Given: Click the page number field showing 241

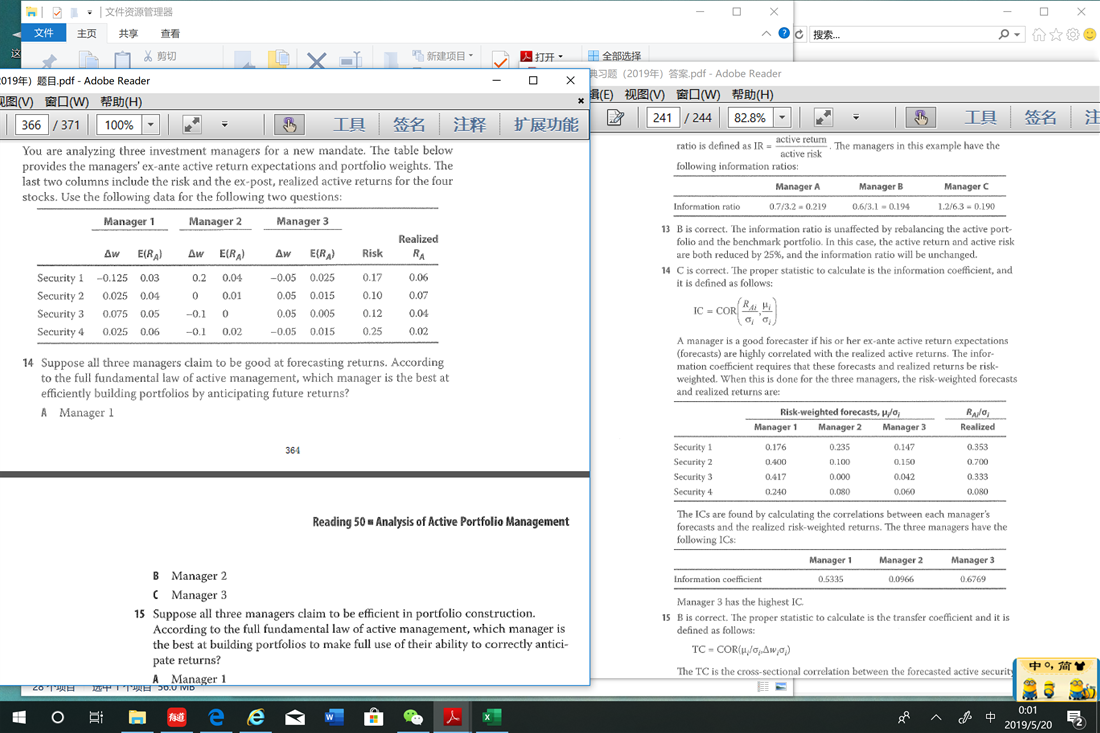Looking at the screenshot, I should click(x=662, y=118).
